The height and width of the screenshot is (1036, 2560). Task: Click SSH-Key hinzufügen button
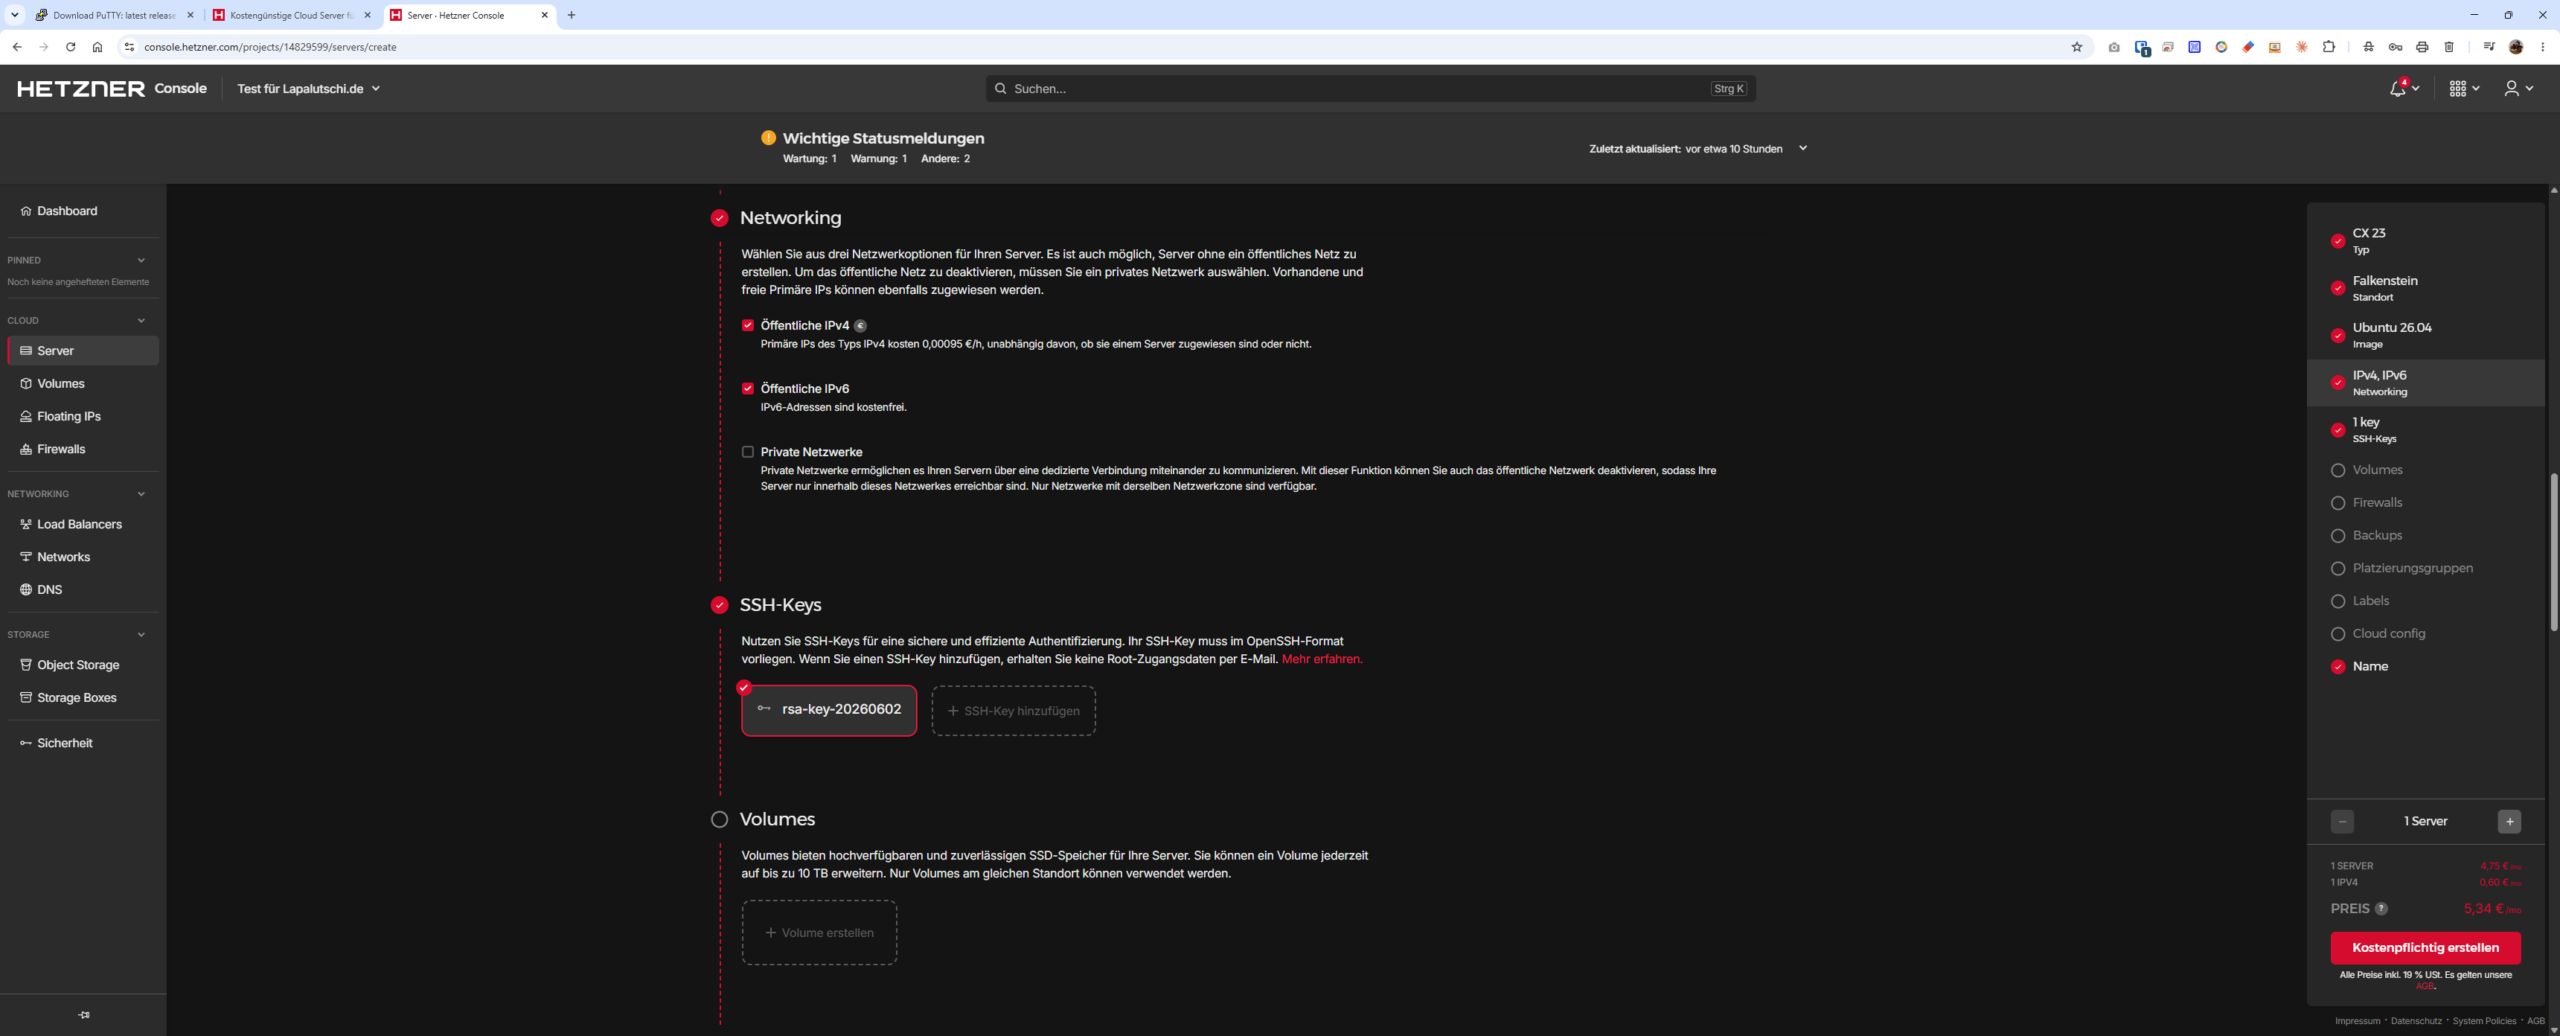tap(1013, 711)
